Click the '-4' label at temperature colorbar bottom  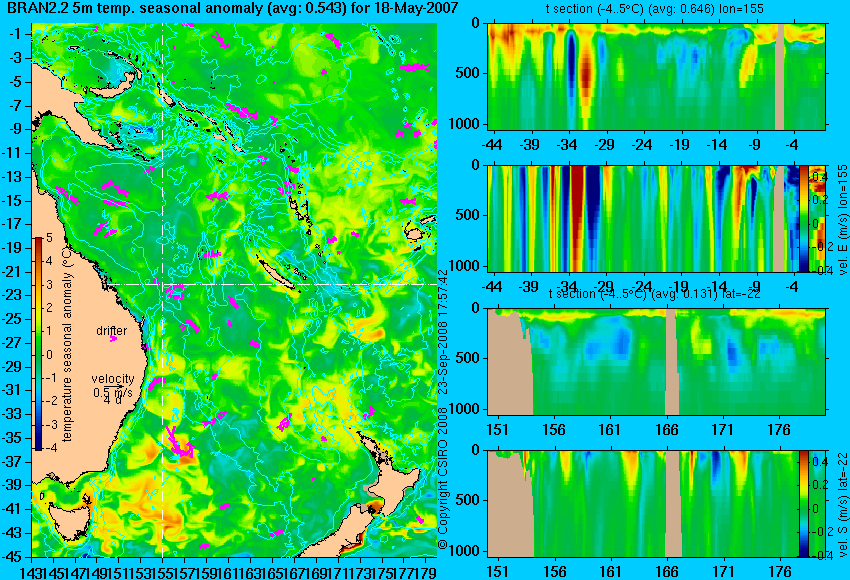[x=50, y=448]
